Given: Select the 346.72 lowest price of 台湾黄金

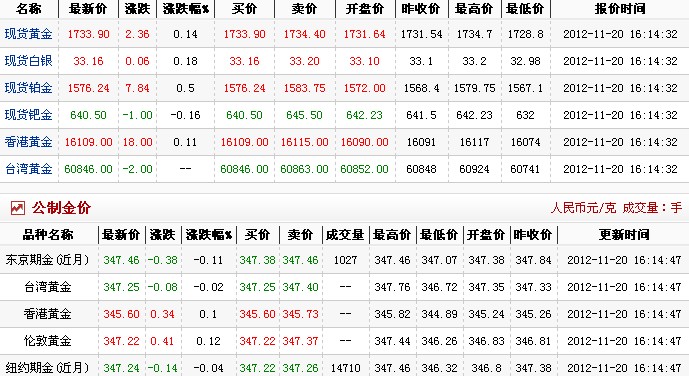Looking at the screenshot, I should click(x=439, y=287).
